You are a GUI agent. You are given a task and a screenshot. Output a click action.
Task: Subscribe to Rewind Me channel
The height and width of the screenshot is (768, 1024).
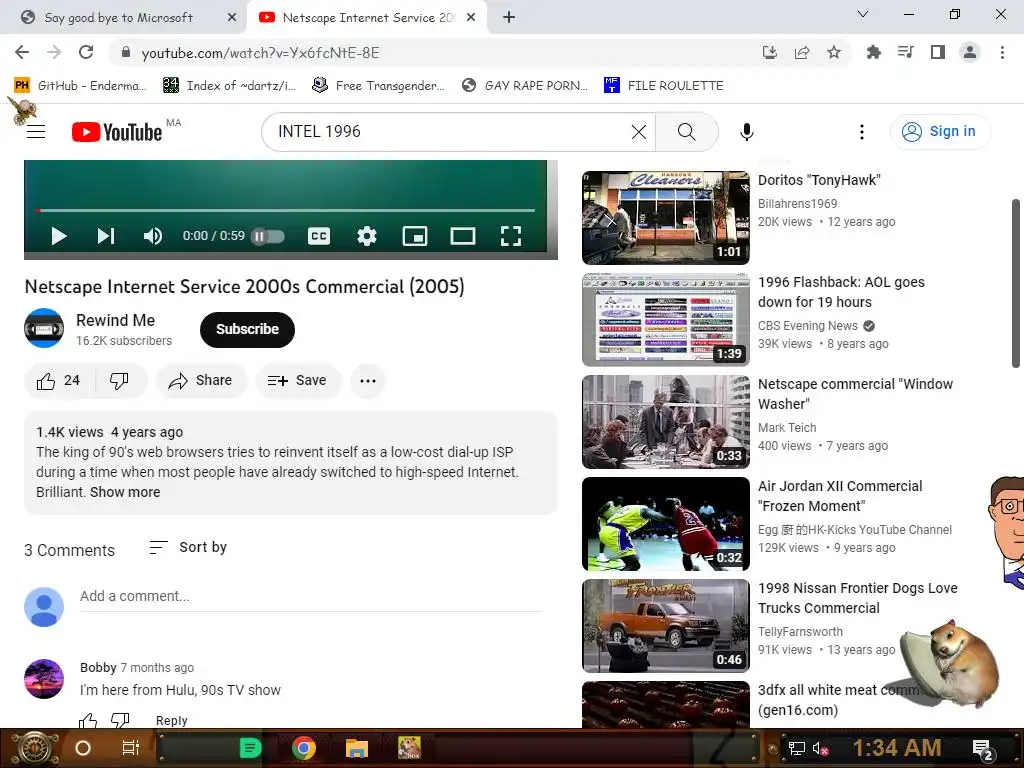[248, 330]
